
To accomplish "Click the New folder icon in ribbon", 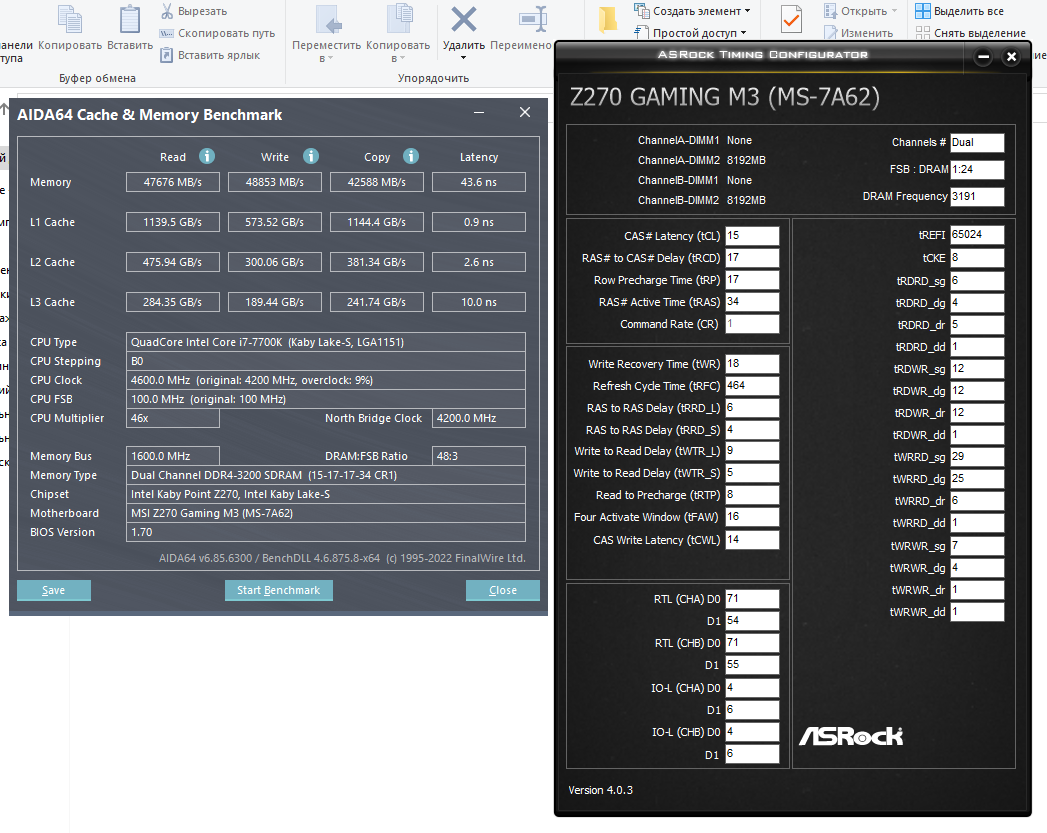I will pyautogui.click(x=606, y=20).
